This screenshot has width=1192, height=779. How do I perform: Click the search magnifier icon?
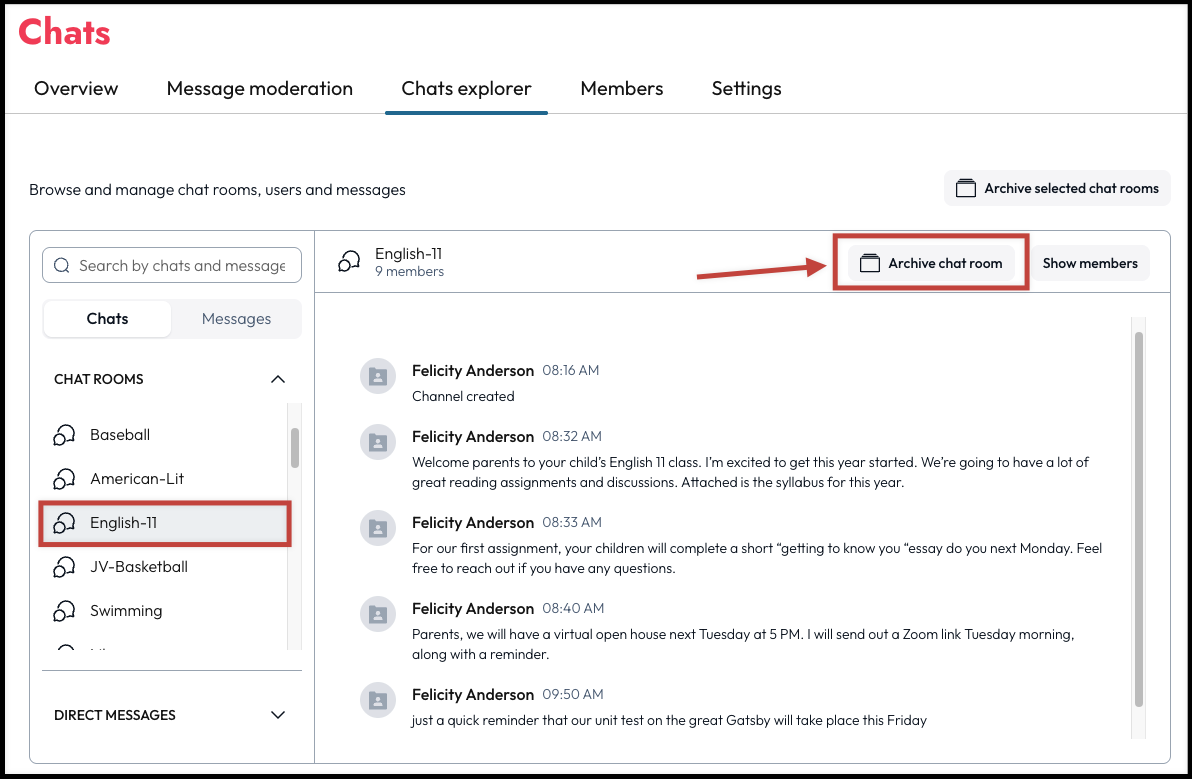pos(62,265)
